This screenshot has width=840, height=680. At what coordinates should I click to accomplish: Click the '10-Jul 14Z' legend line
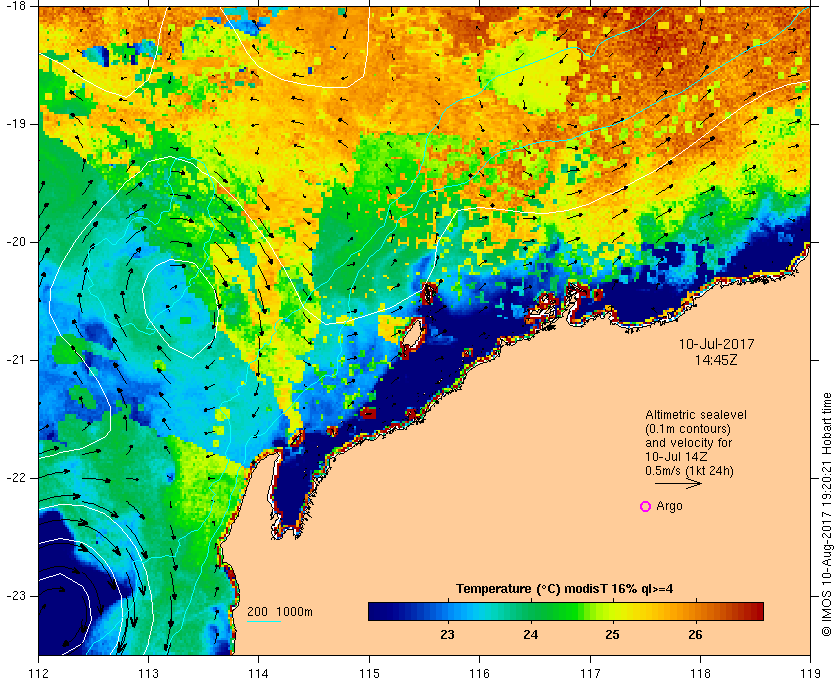pyautogui.click(x=676, y=457)
